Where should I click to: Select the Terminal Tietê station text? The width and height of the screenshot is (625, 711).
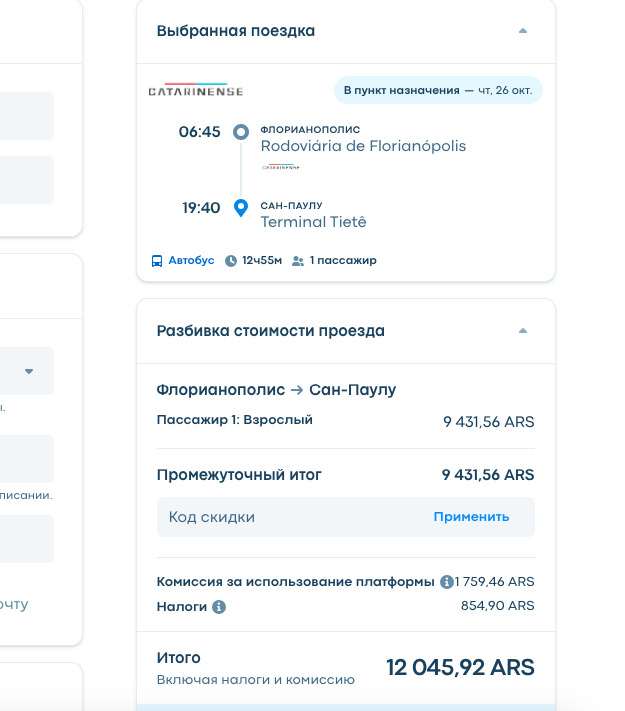coord(313,222)
